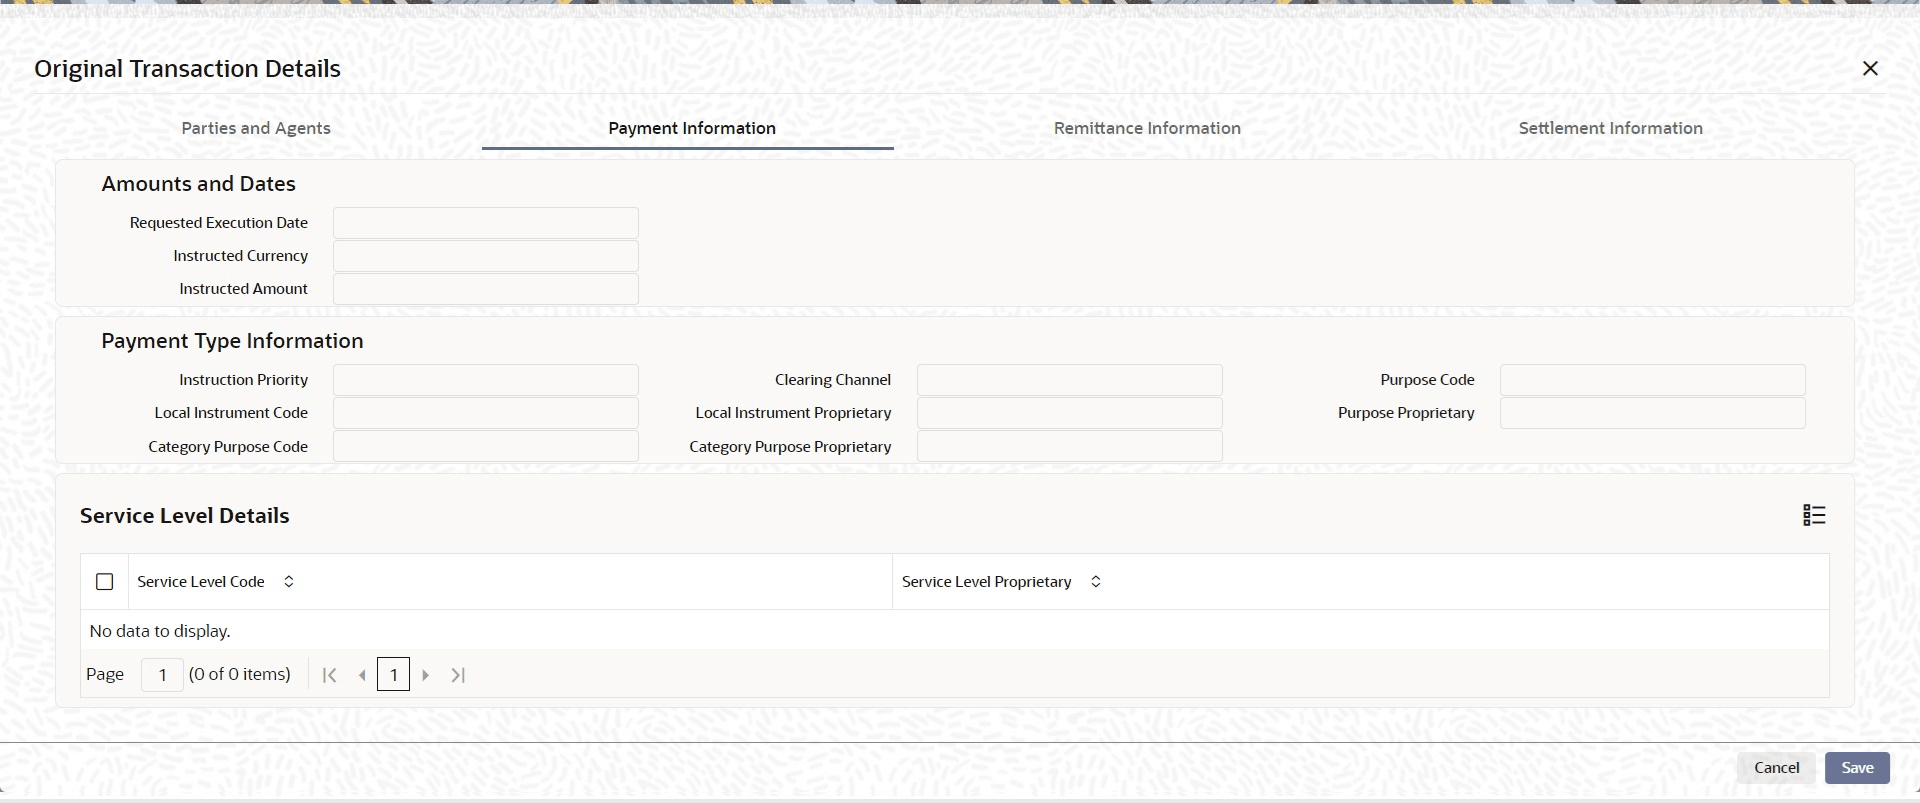The image size is (1920, 803).
Task: Focus the Instructed Currency field
Action: tap(486, 256)
